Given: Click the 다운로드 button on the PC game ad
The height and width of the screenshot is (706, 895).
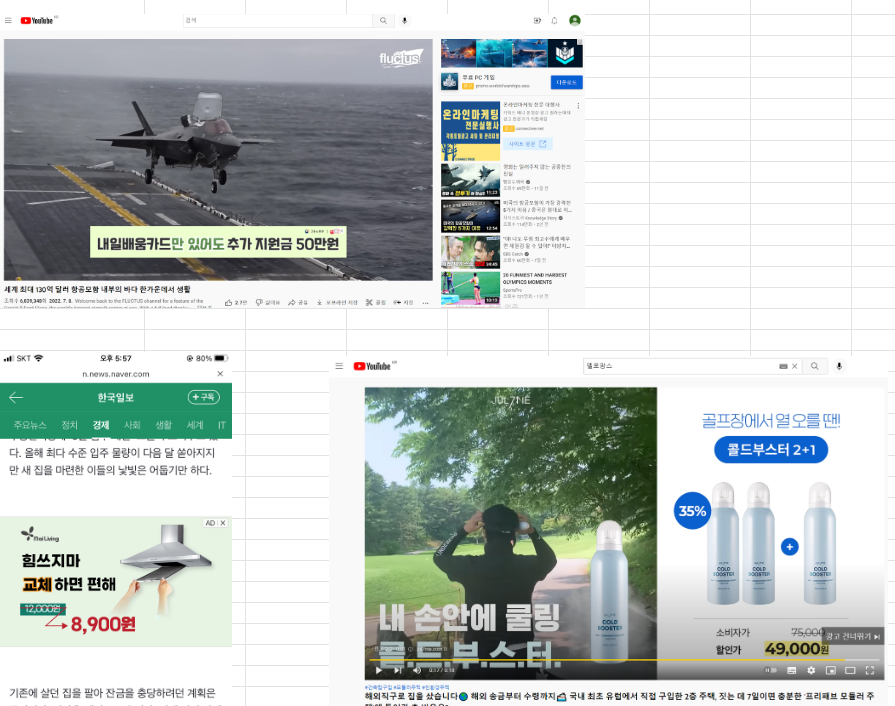Looking at the screenshot, I should [567, 82].
